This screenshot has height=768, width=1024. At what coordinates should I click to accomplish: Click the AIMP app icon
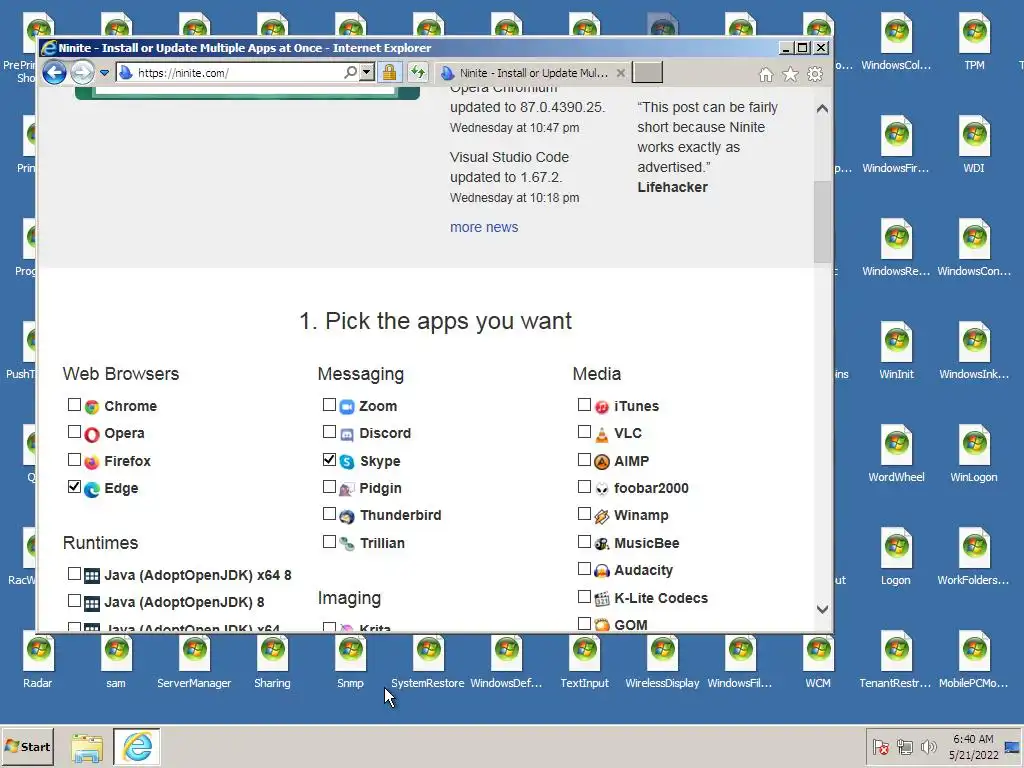coord(601,462)
